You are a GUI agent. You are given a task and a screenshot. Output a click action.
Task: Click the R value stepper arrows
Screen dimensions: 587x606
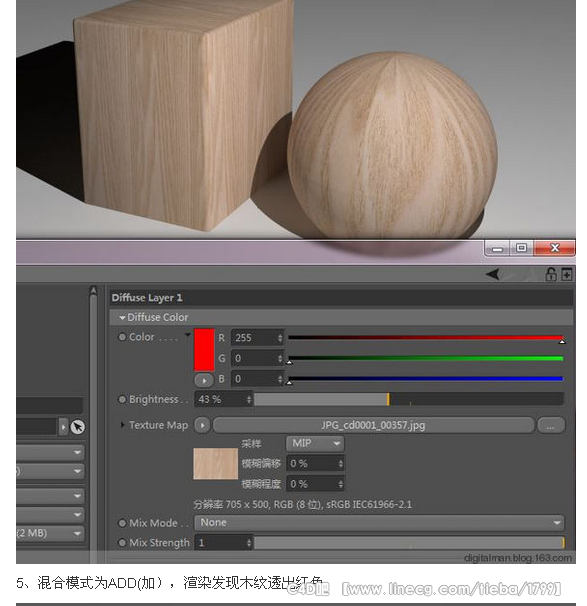pyautogui.click(x=280, y=338)
